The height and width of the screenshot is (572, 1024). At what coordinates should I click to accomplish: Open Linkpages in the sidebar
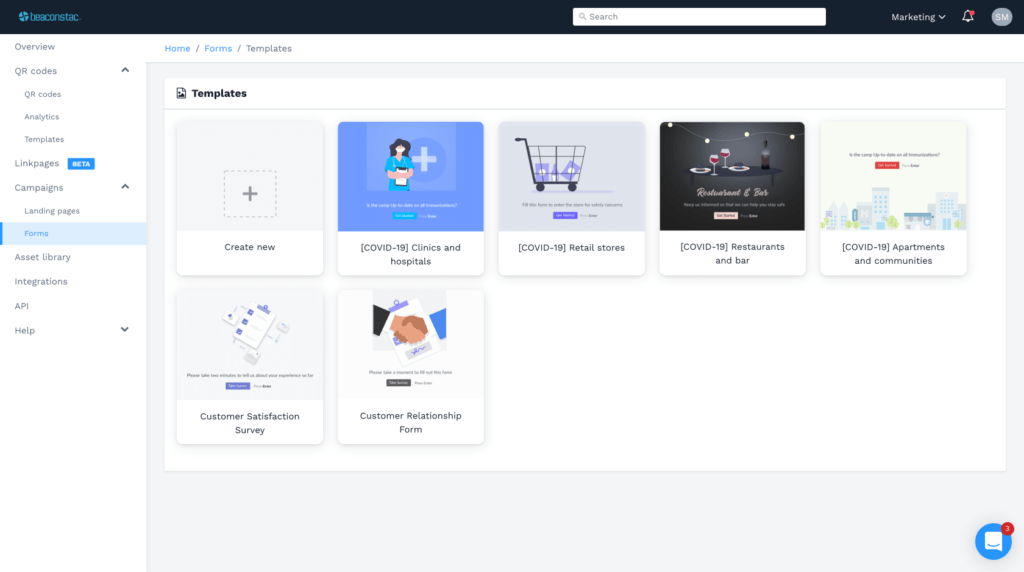(37, 163)
